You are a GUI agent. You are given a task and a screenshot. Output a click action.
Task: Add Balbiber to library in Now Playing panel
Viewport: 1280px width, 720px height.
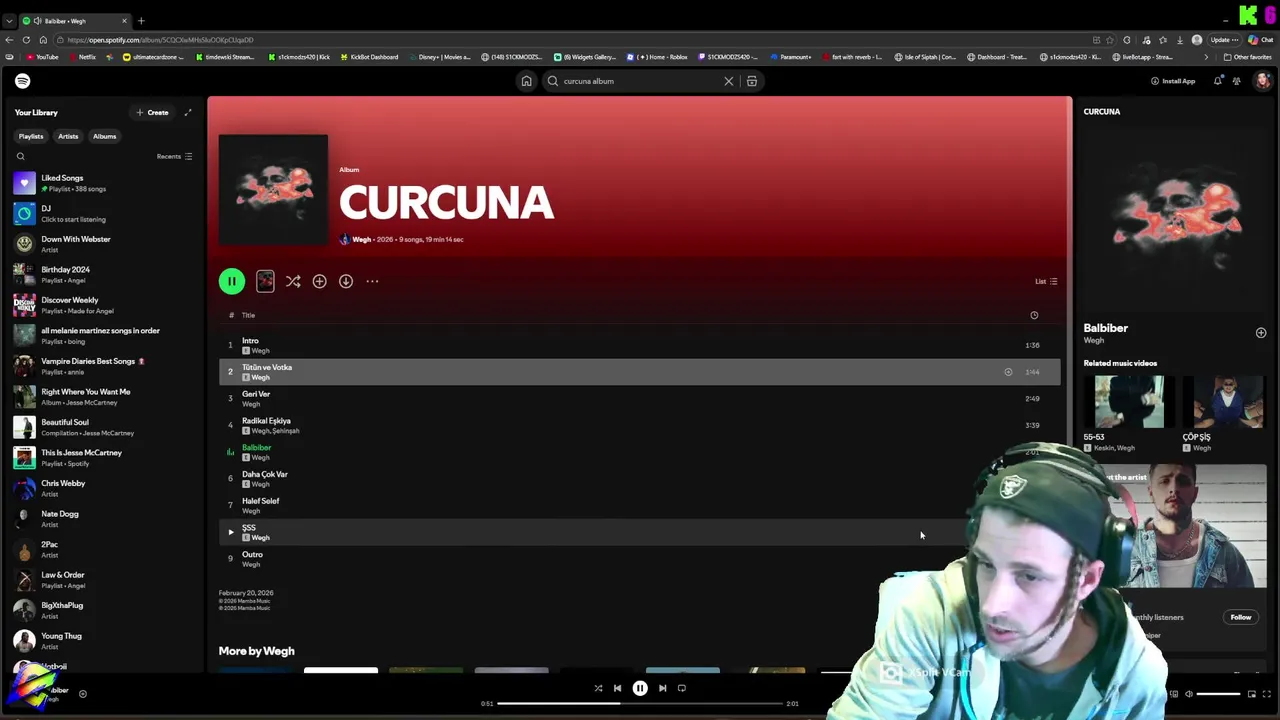pos(1260,333)
